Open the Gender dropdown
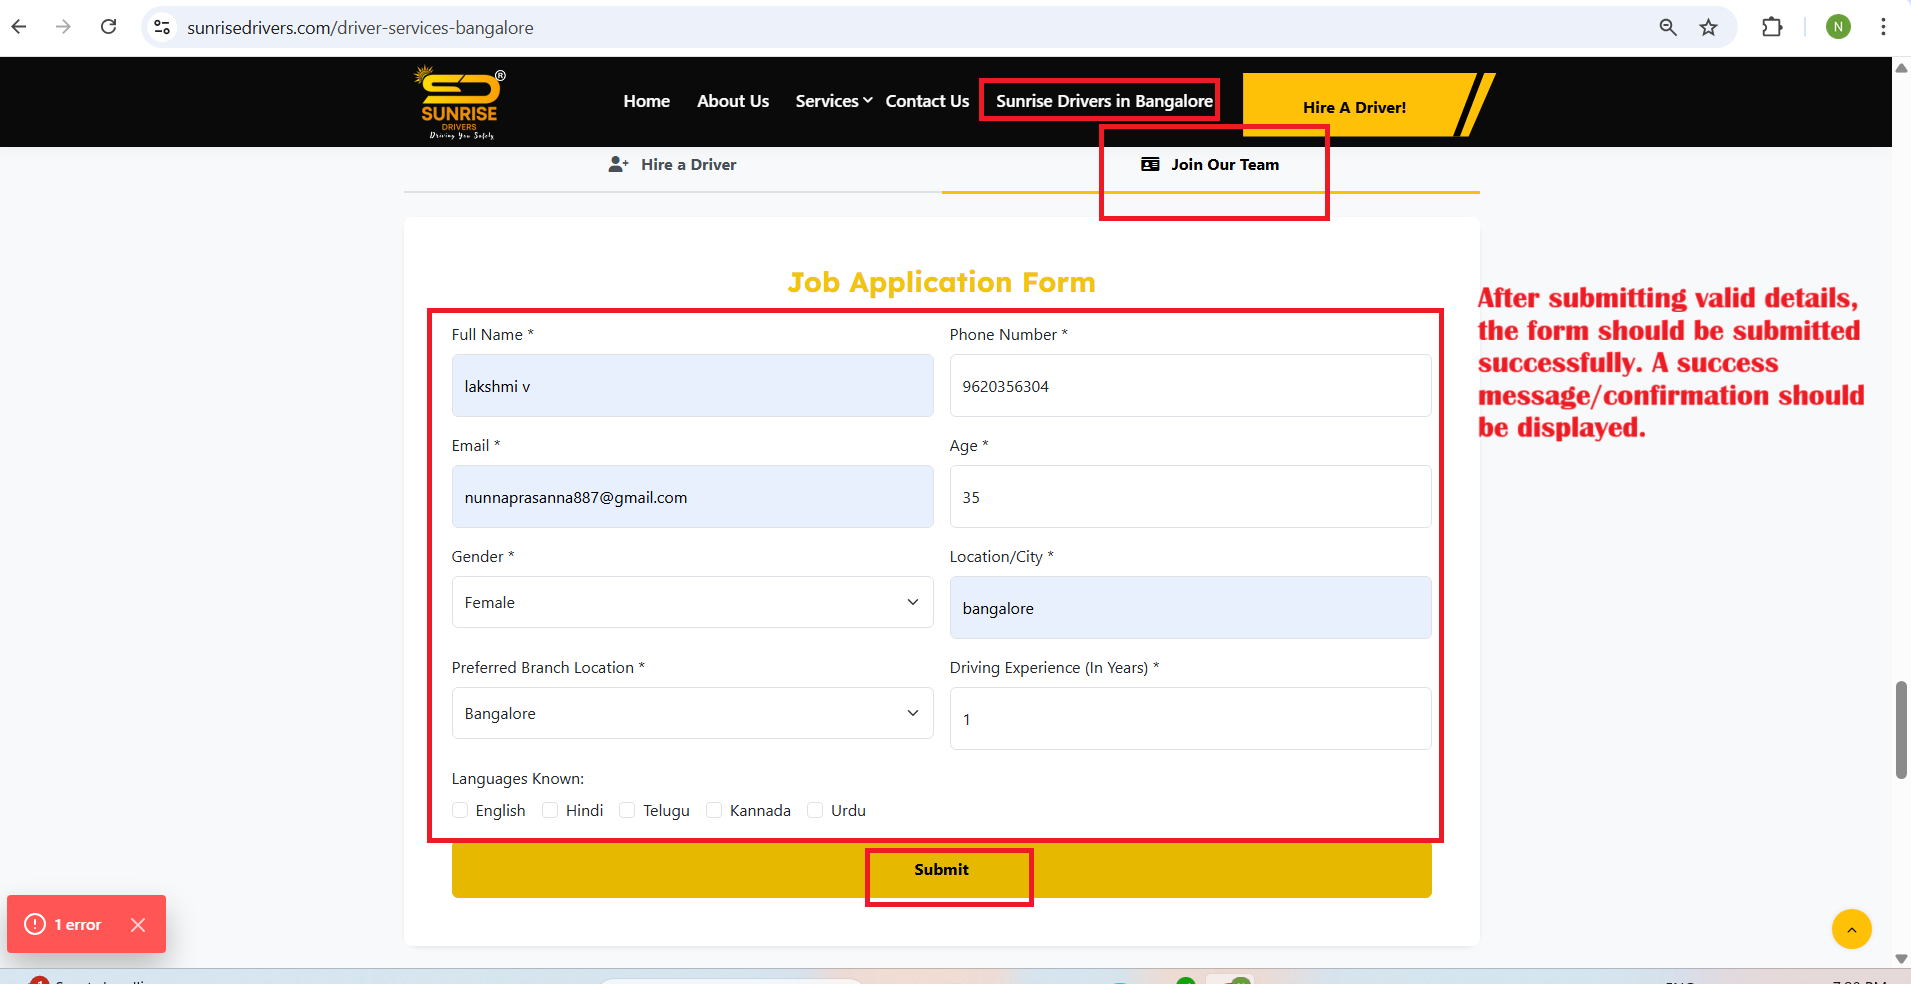 pyautogui.click(x=691, y=602)
